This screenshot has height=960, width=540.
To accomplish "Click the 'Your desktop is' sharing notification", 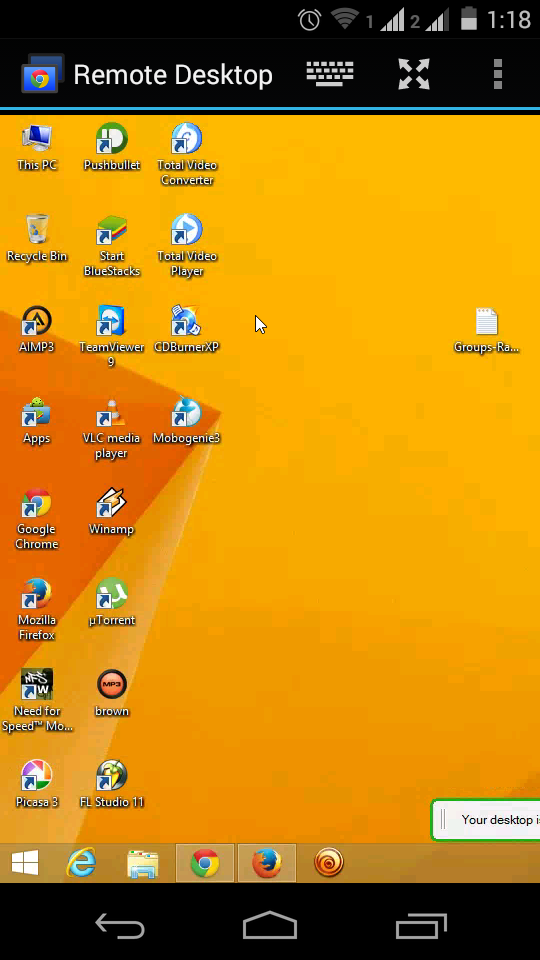I will point(486,820).
